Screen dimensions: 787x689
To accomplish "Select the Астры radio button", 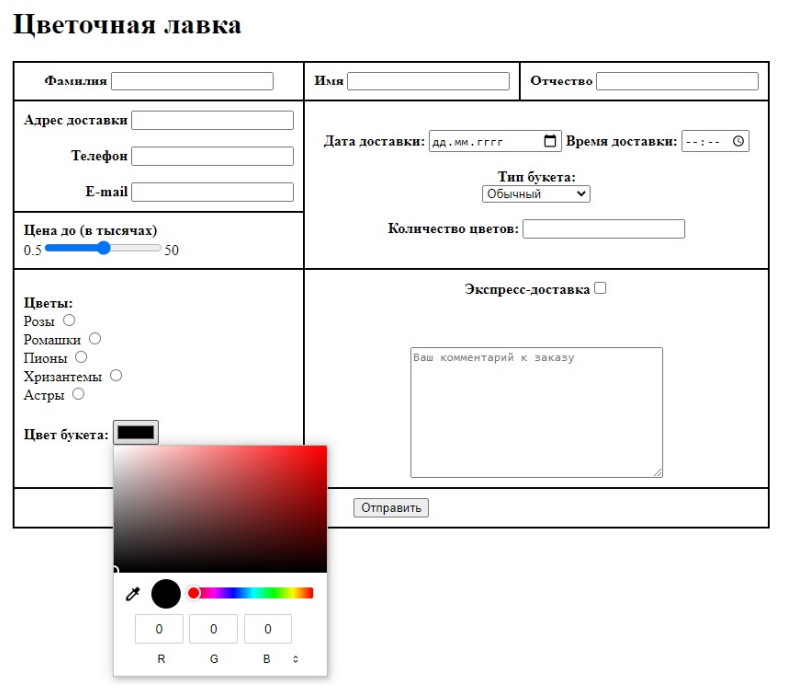I will point(78,394).
